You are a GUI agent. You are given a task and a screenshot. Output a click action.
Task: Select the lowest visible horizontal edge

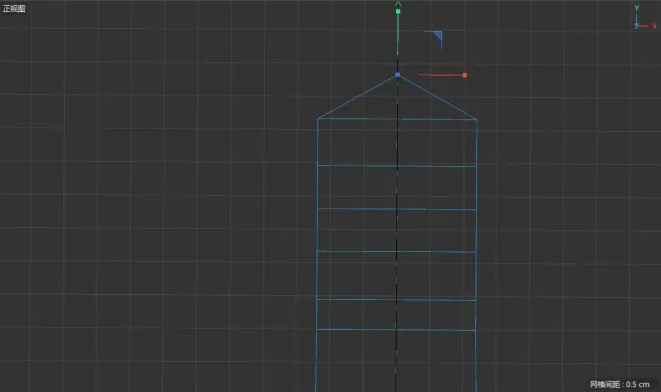396,330
